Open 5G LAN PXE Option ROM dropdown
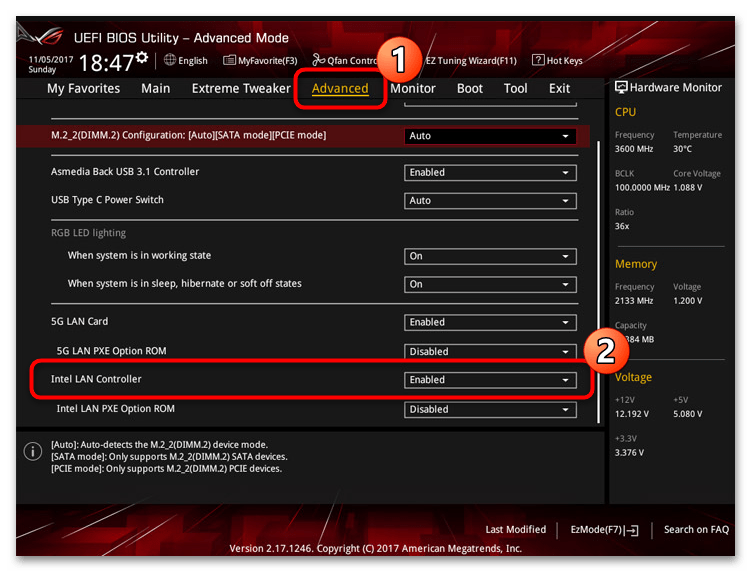Image resolution: width=751 pixels, height=572 pixels. 490,351
